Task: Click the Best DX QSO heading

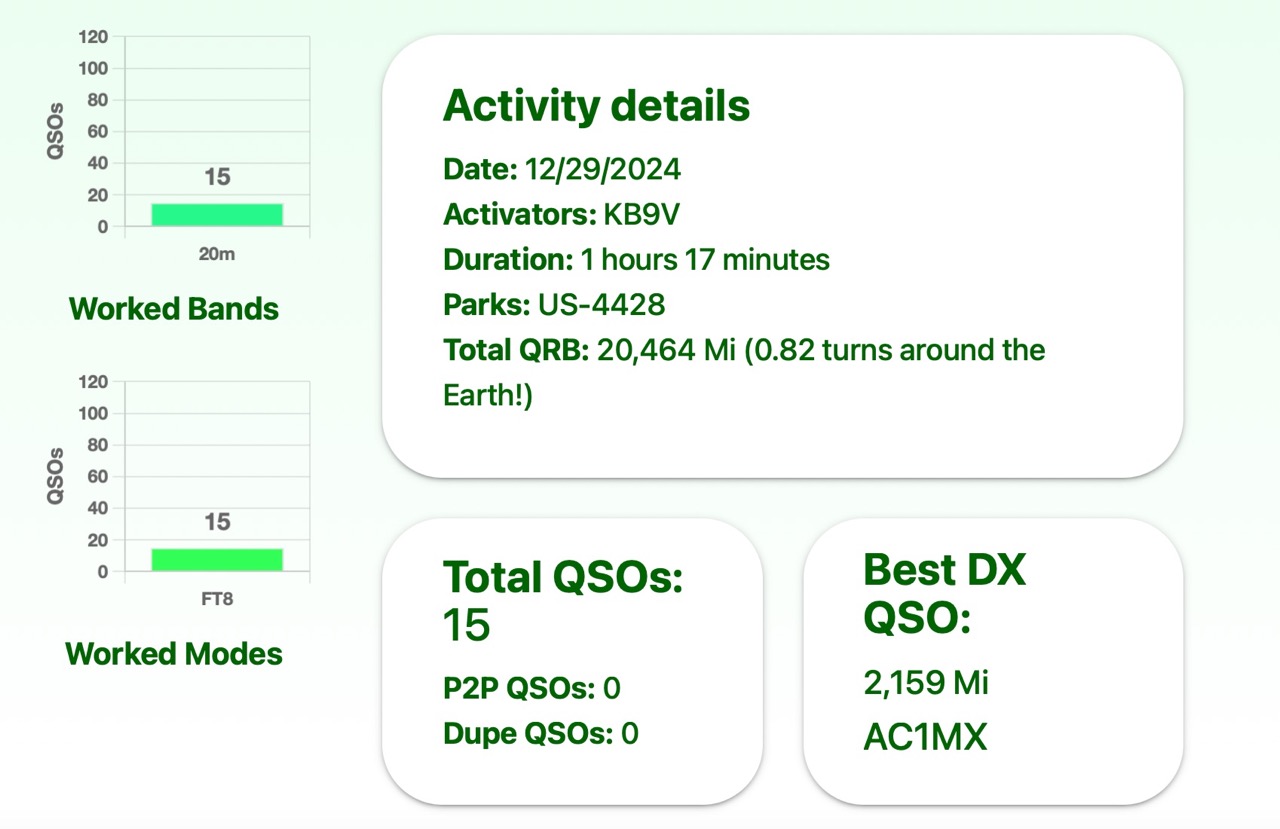Action: 944,594
